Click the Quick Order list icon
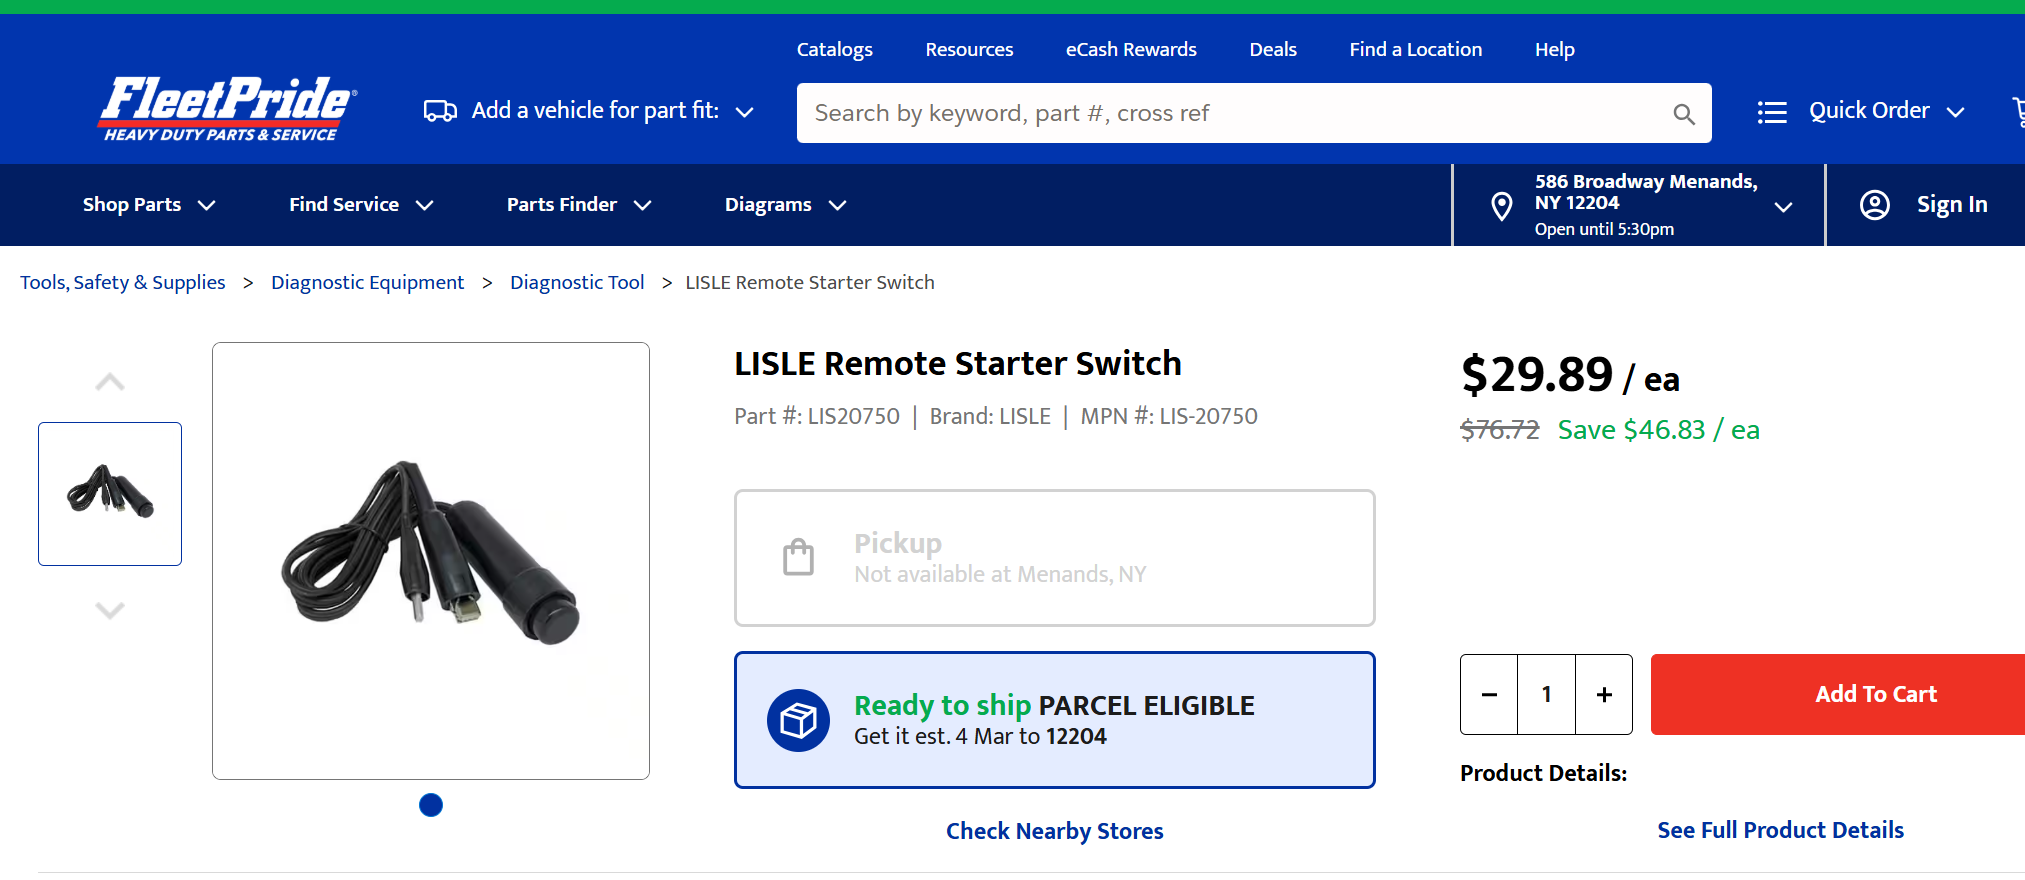Image resolution: width=2025 pixels, height=880 pixels. point(1772,112)
